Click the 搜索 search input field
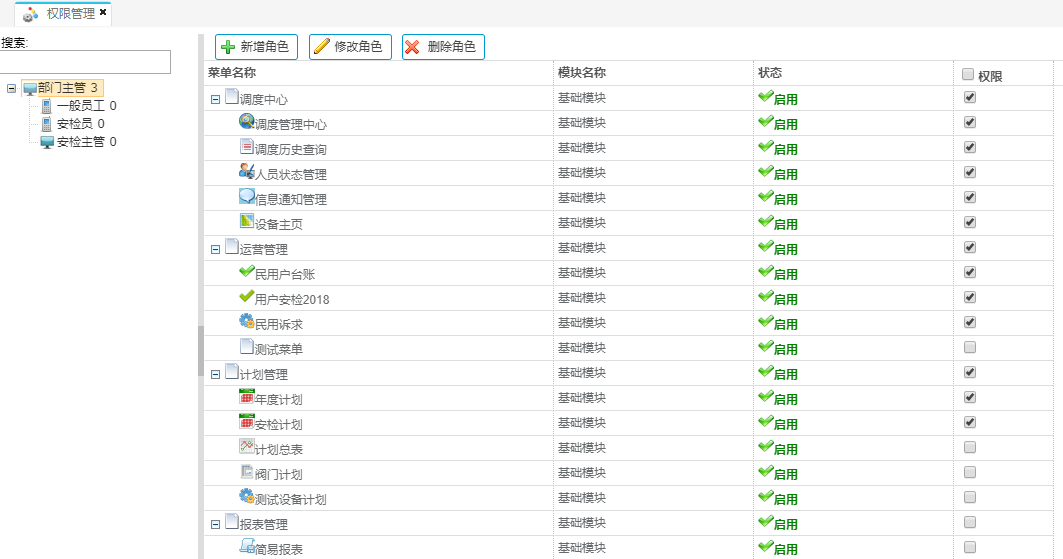This screenshot has width=1063, height=559. pos(86,62)
